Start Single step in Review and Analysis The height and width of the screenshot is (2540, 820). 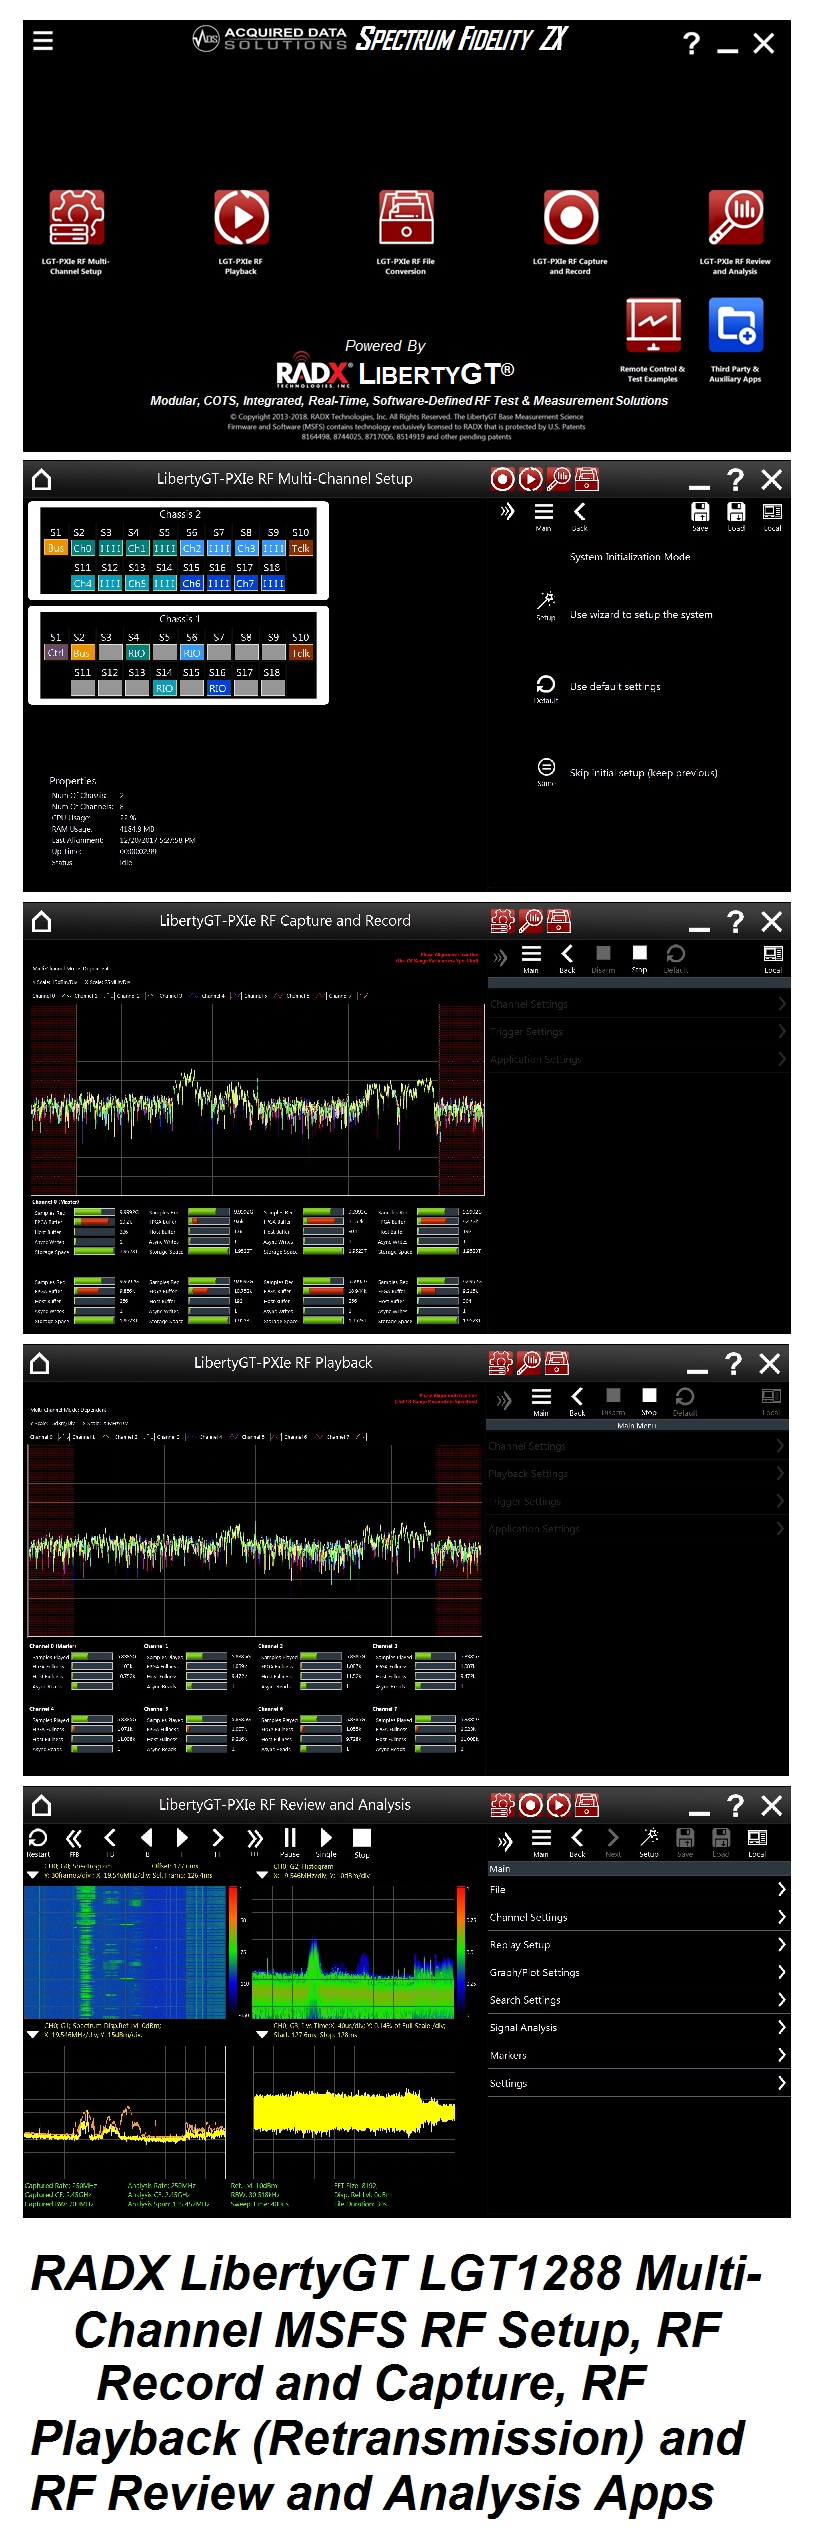point(326,1842)
